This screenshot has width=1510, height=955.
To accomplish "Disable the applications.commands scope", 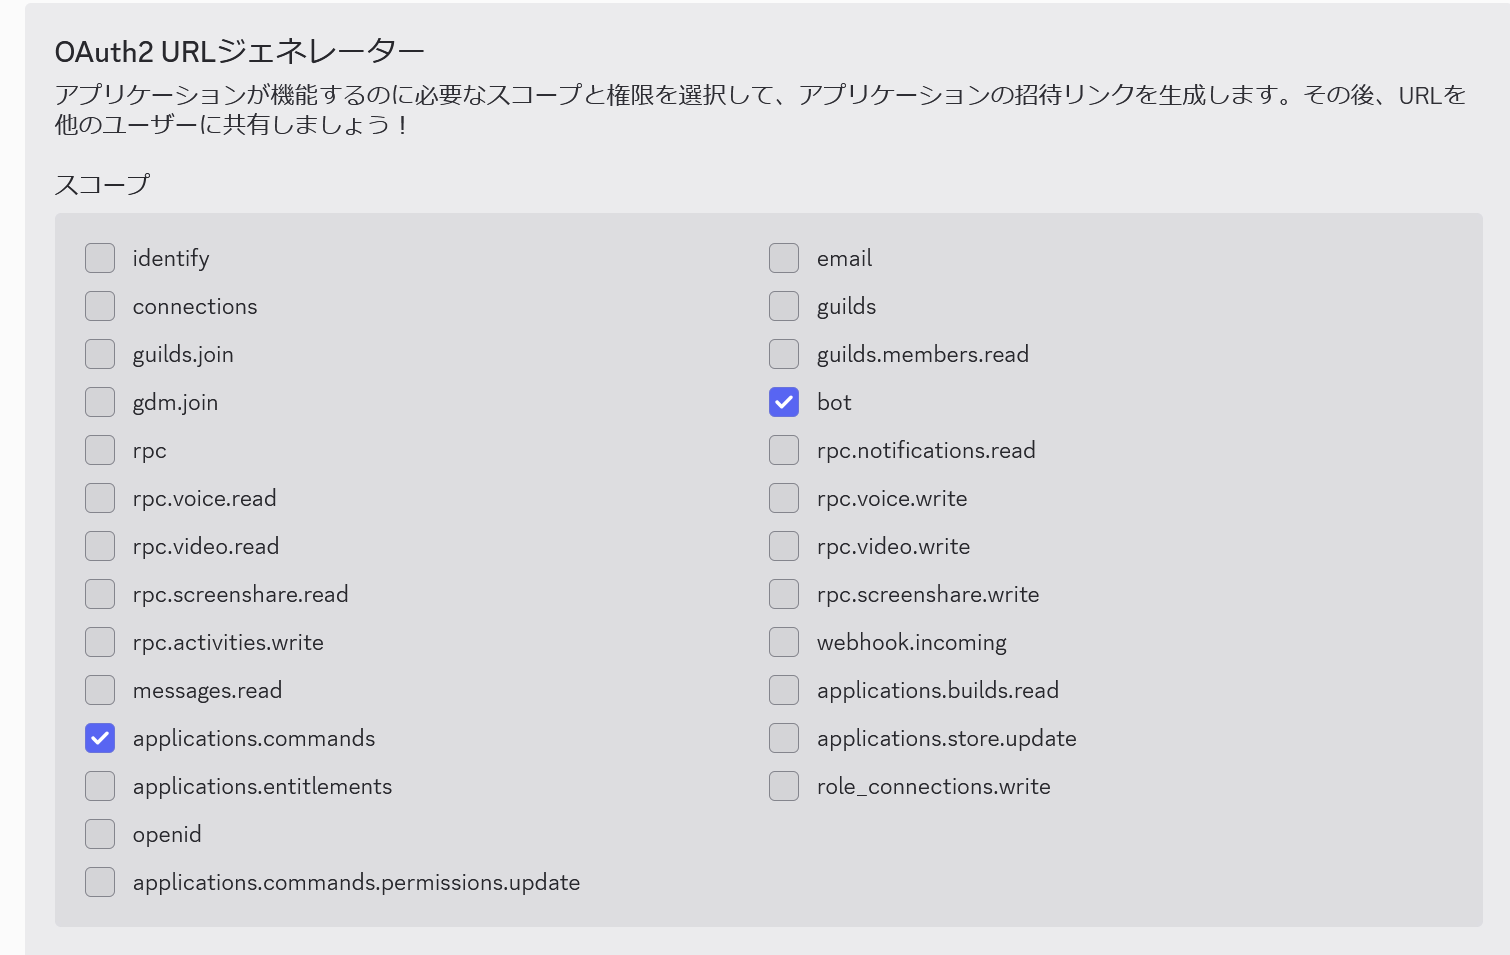I will [100, 738].
